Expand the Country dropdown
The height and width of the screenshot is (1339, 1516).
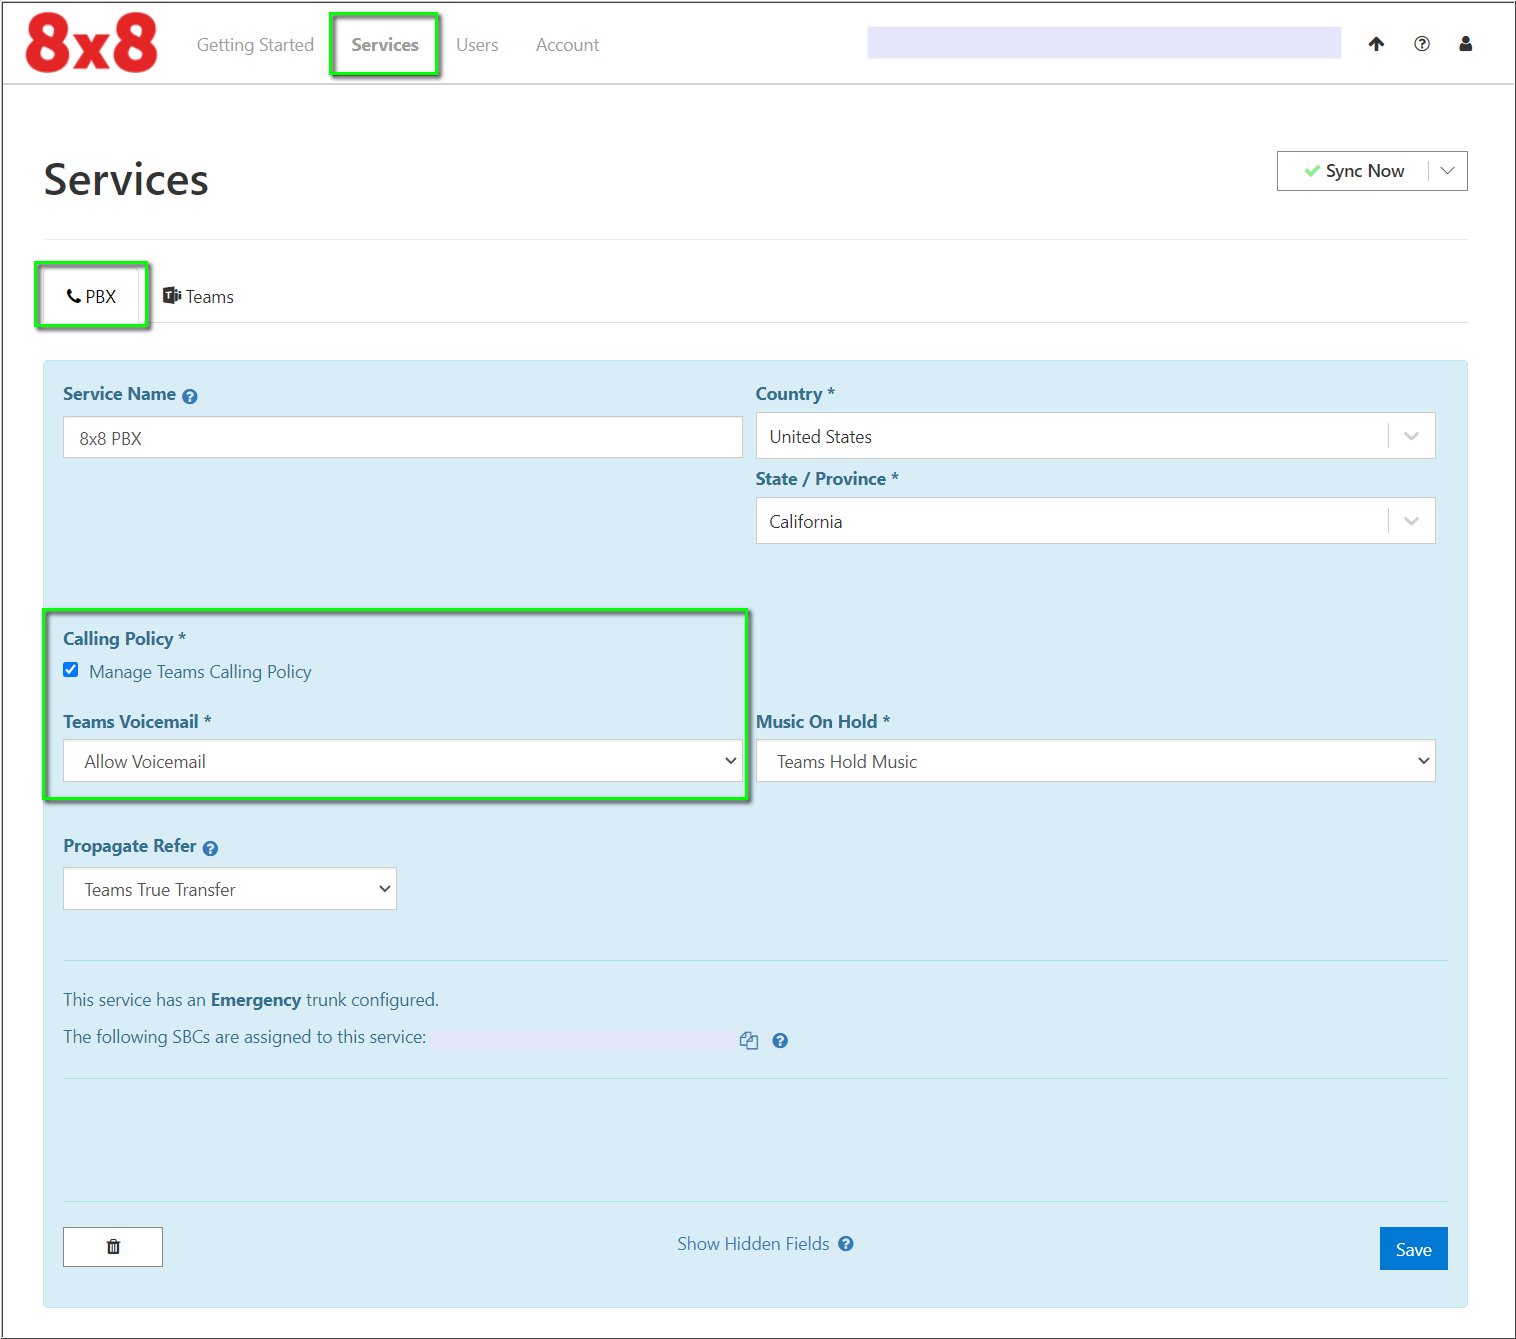point(1411,436)
